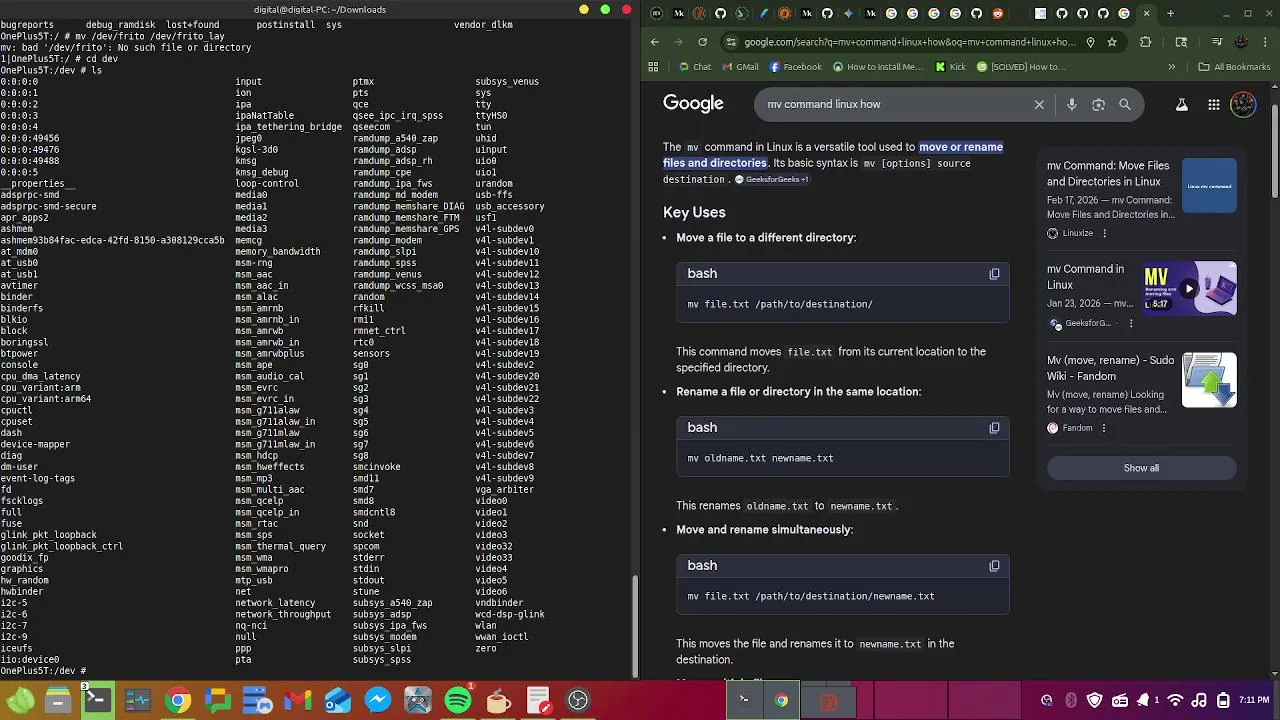Open the Chat bookmark
Image resolution: width=1280 pixels, height=720 pixels.
[x=695, y=67]
